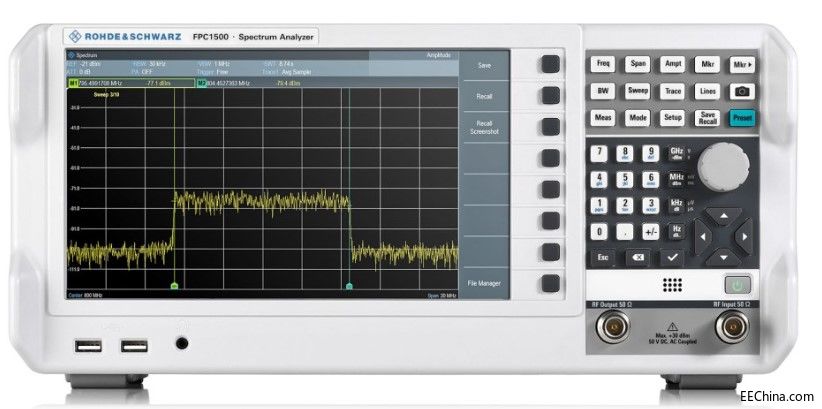
Task: Tap the plus/minus sign key
Action: pos(651,232)
